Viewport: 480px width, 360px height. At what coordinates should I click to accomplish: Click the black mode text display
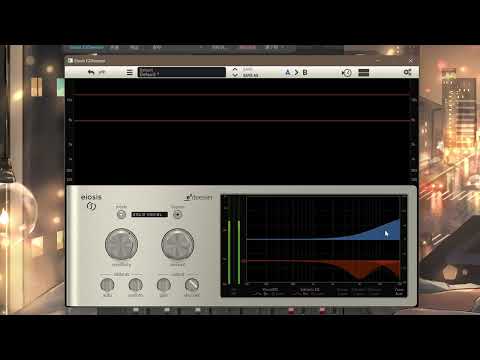[150, 214]
